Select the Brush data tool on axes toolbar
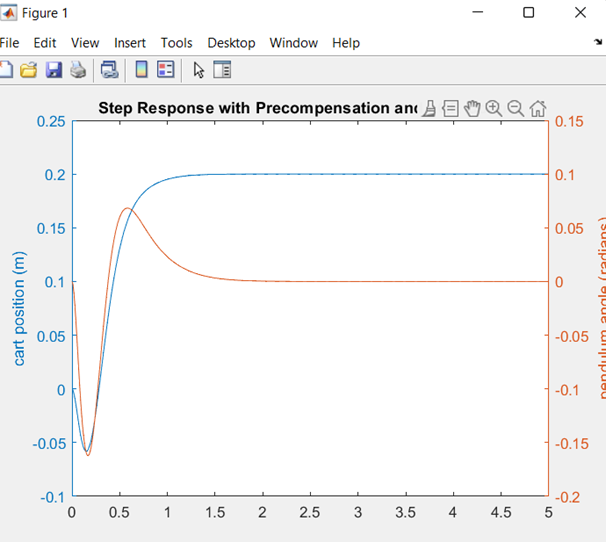606x542 pixels. coord(429,109)
